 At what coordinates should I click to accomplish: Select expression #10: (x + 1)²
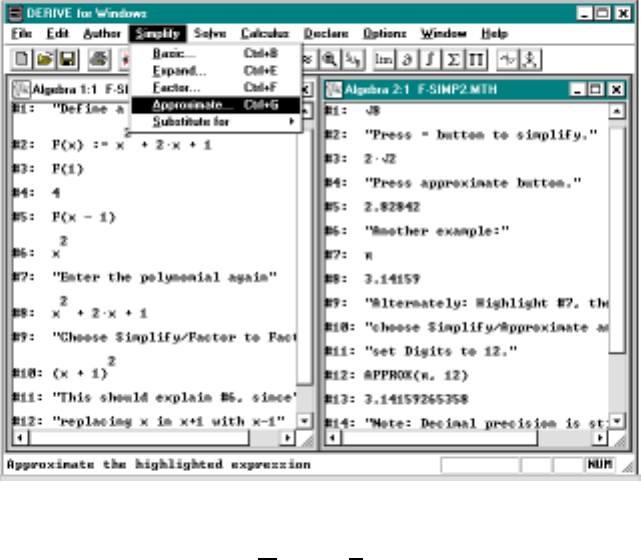84,369
